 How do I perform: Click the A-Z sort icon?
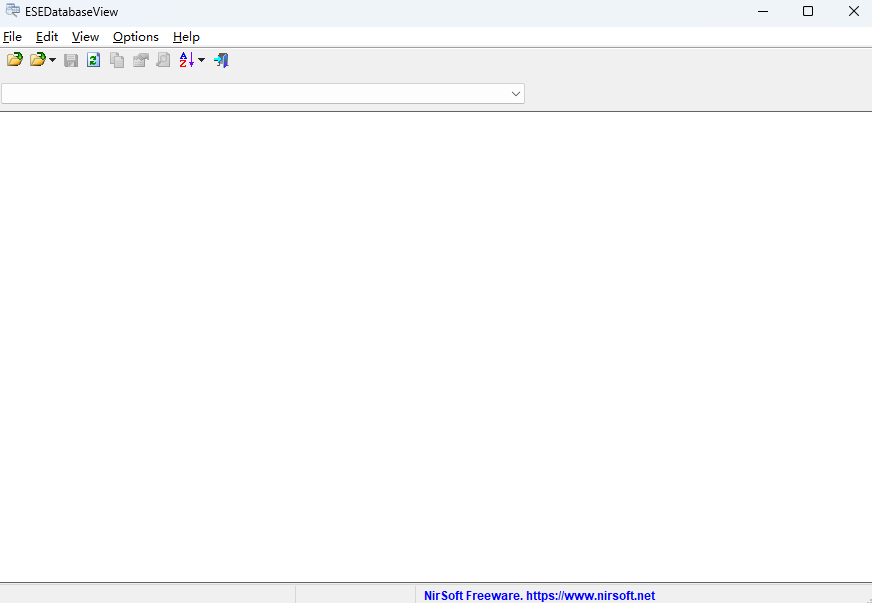click(x=187, y=60)
